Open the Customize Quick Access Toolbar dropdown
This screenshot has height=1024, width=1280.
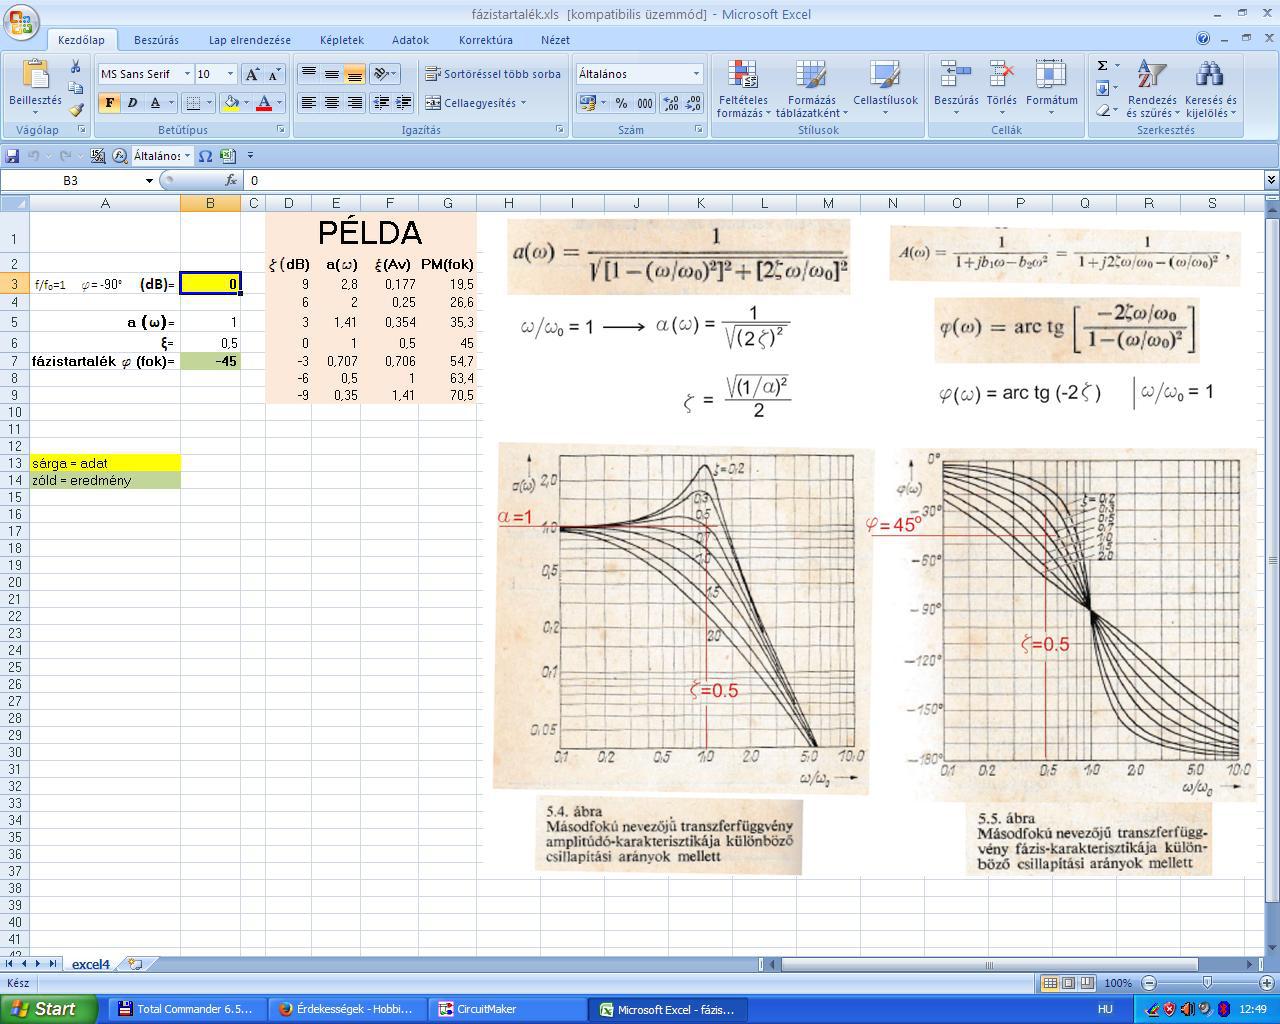point(250,156)
